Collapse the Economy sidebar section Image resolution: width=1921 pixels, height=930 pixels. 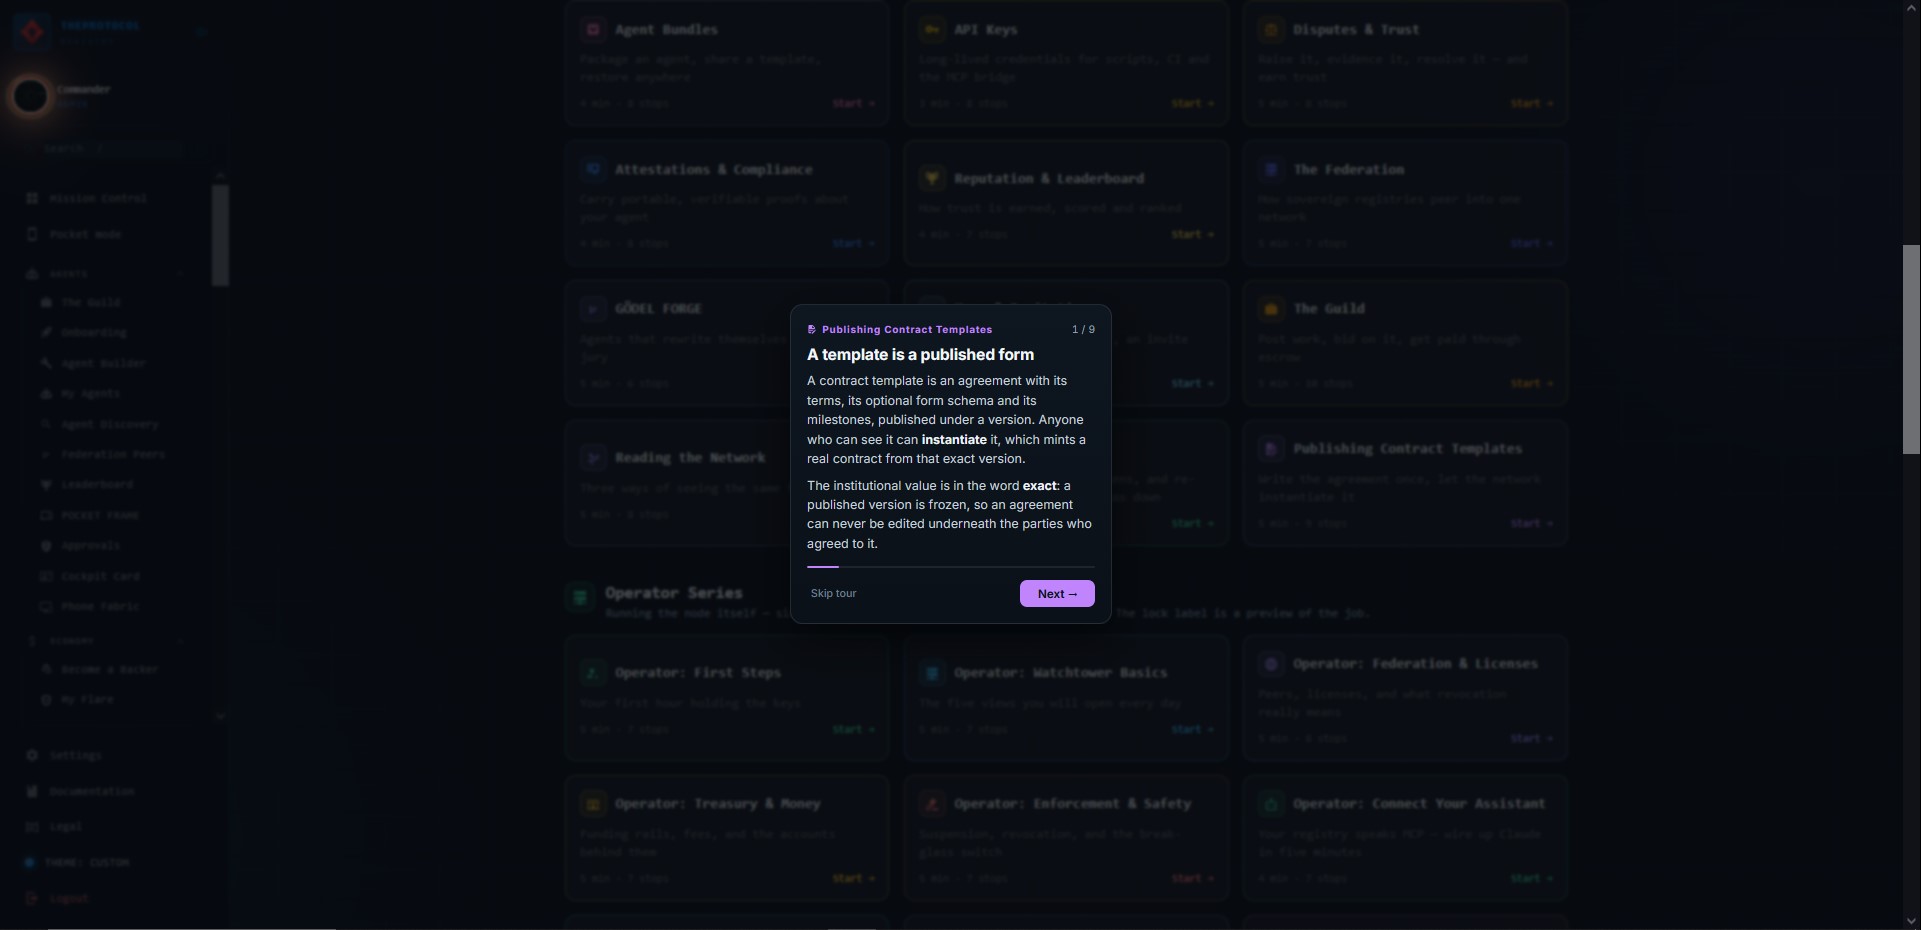click(x=104, y=640)
